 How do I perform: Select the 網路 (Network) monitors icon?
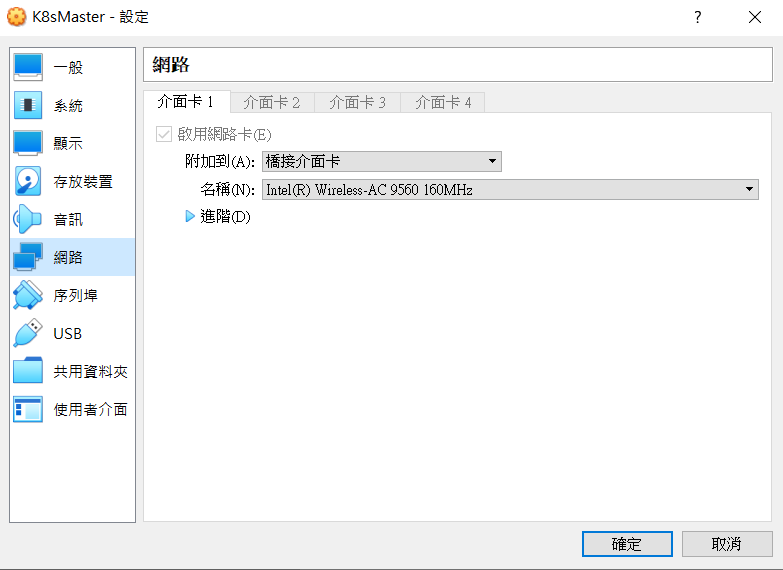pyautogui.click(x=28, y=257)
